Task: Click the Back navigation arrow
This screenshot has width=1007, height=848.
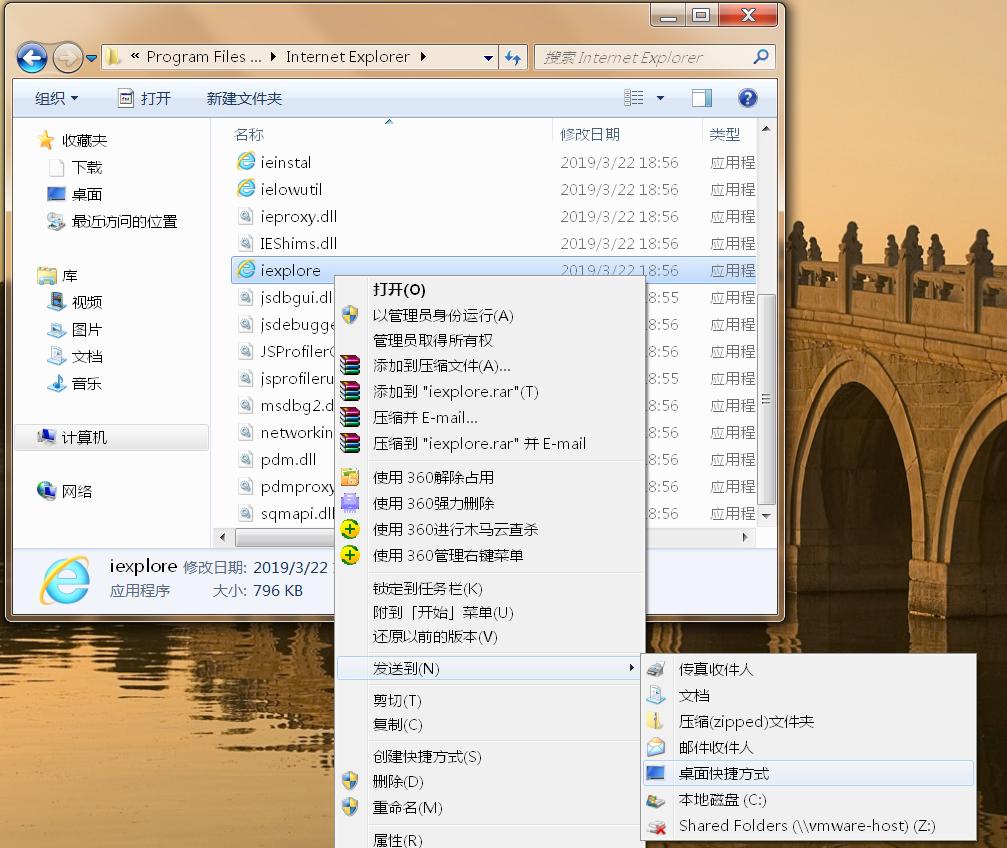Action: click(x=31, y=57)
